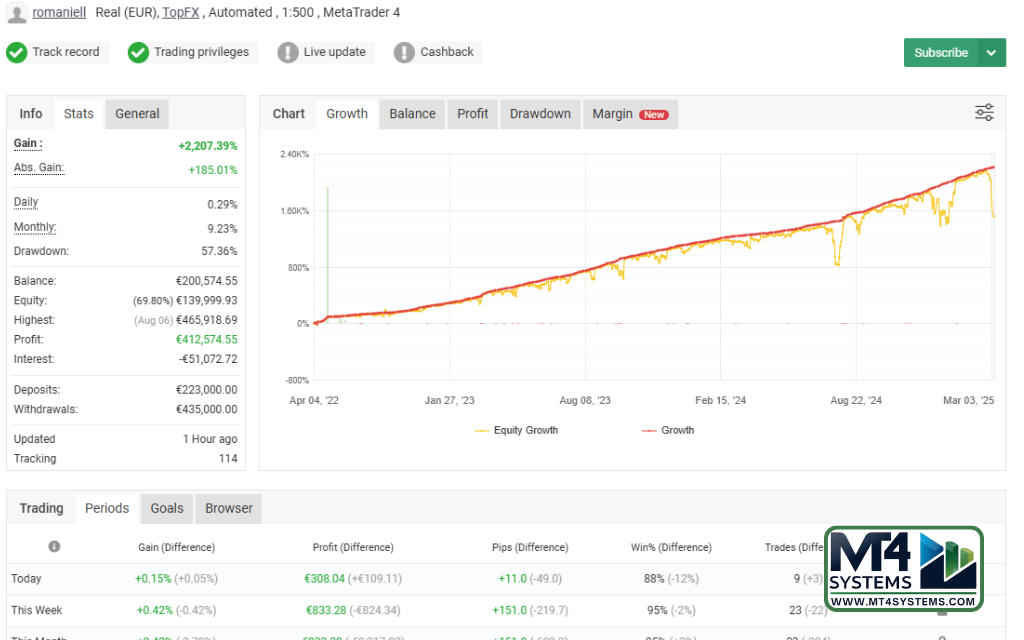Switch to the Goals tab

click(x=167, y=508)
